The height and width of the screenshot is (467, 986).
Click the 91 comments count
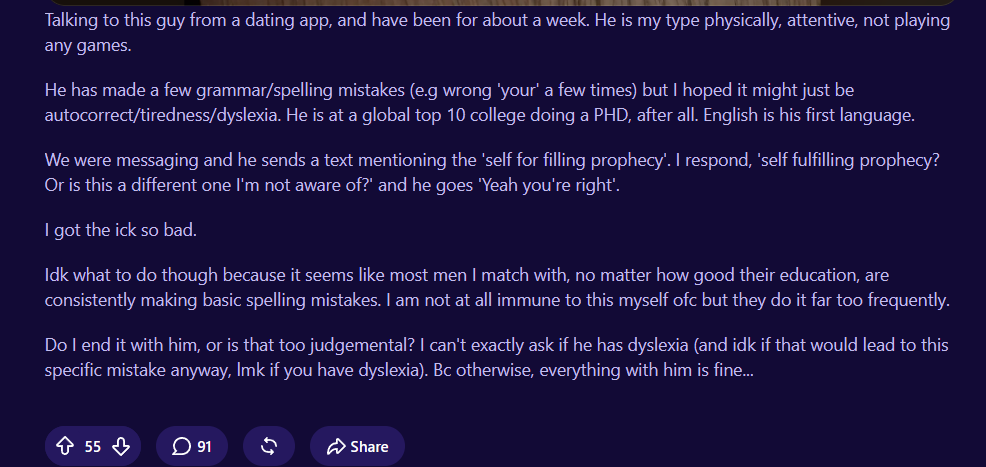tap(204, 446)
